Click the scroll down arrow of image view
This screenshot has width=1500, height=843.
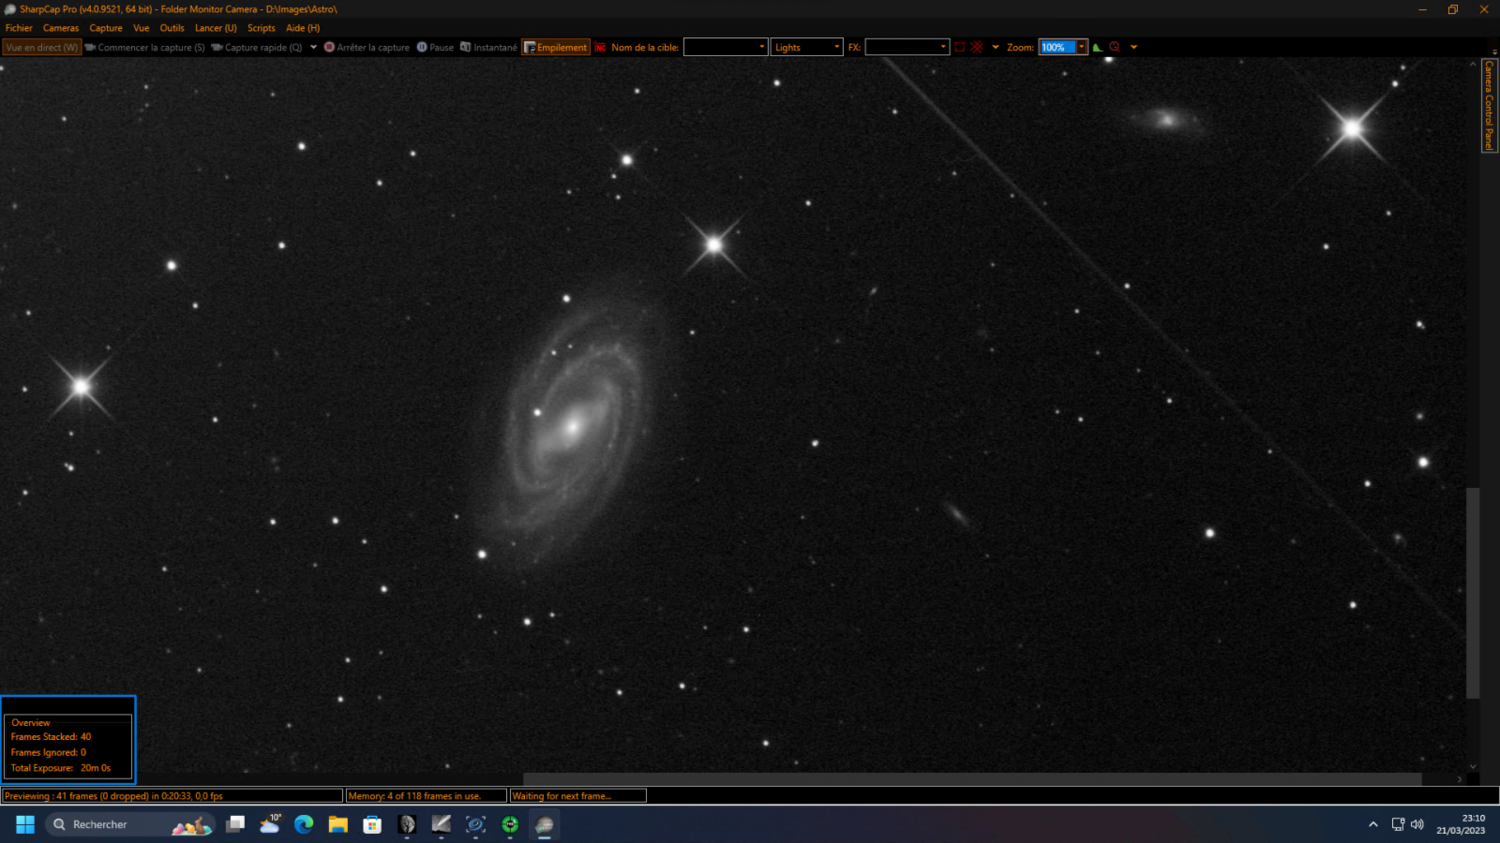1472,766
